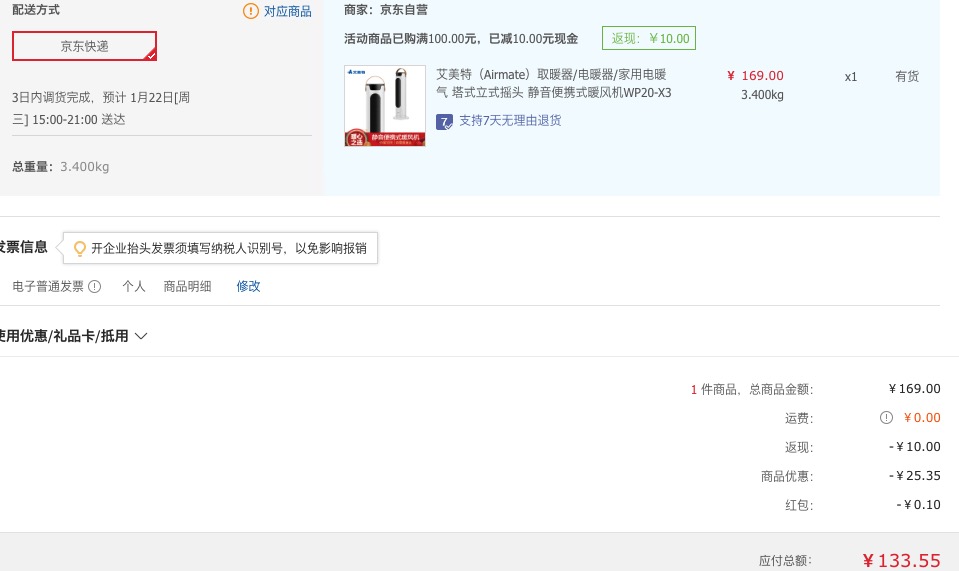Click the product price ¥169.00
This screenshot has height=571, width=959.
click(755, 76)
